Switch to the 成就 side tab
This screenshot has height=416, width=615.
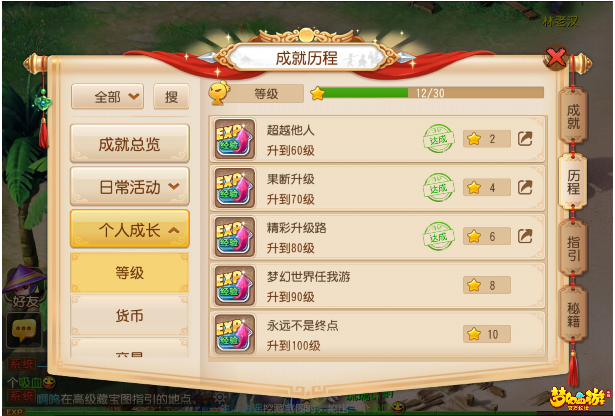pyautogui.click(x=573, y=116)
